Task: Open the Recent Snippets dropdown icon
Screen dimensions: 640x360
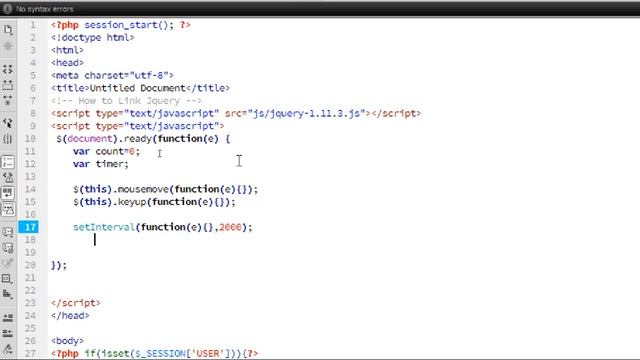Action: pos(8,279)
